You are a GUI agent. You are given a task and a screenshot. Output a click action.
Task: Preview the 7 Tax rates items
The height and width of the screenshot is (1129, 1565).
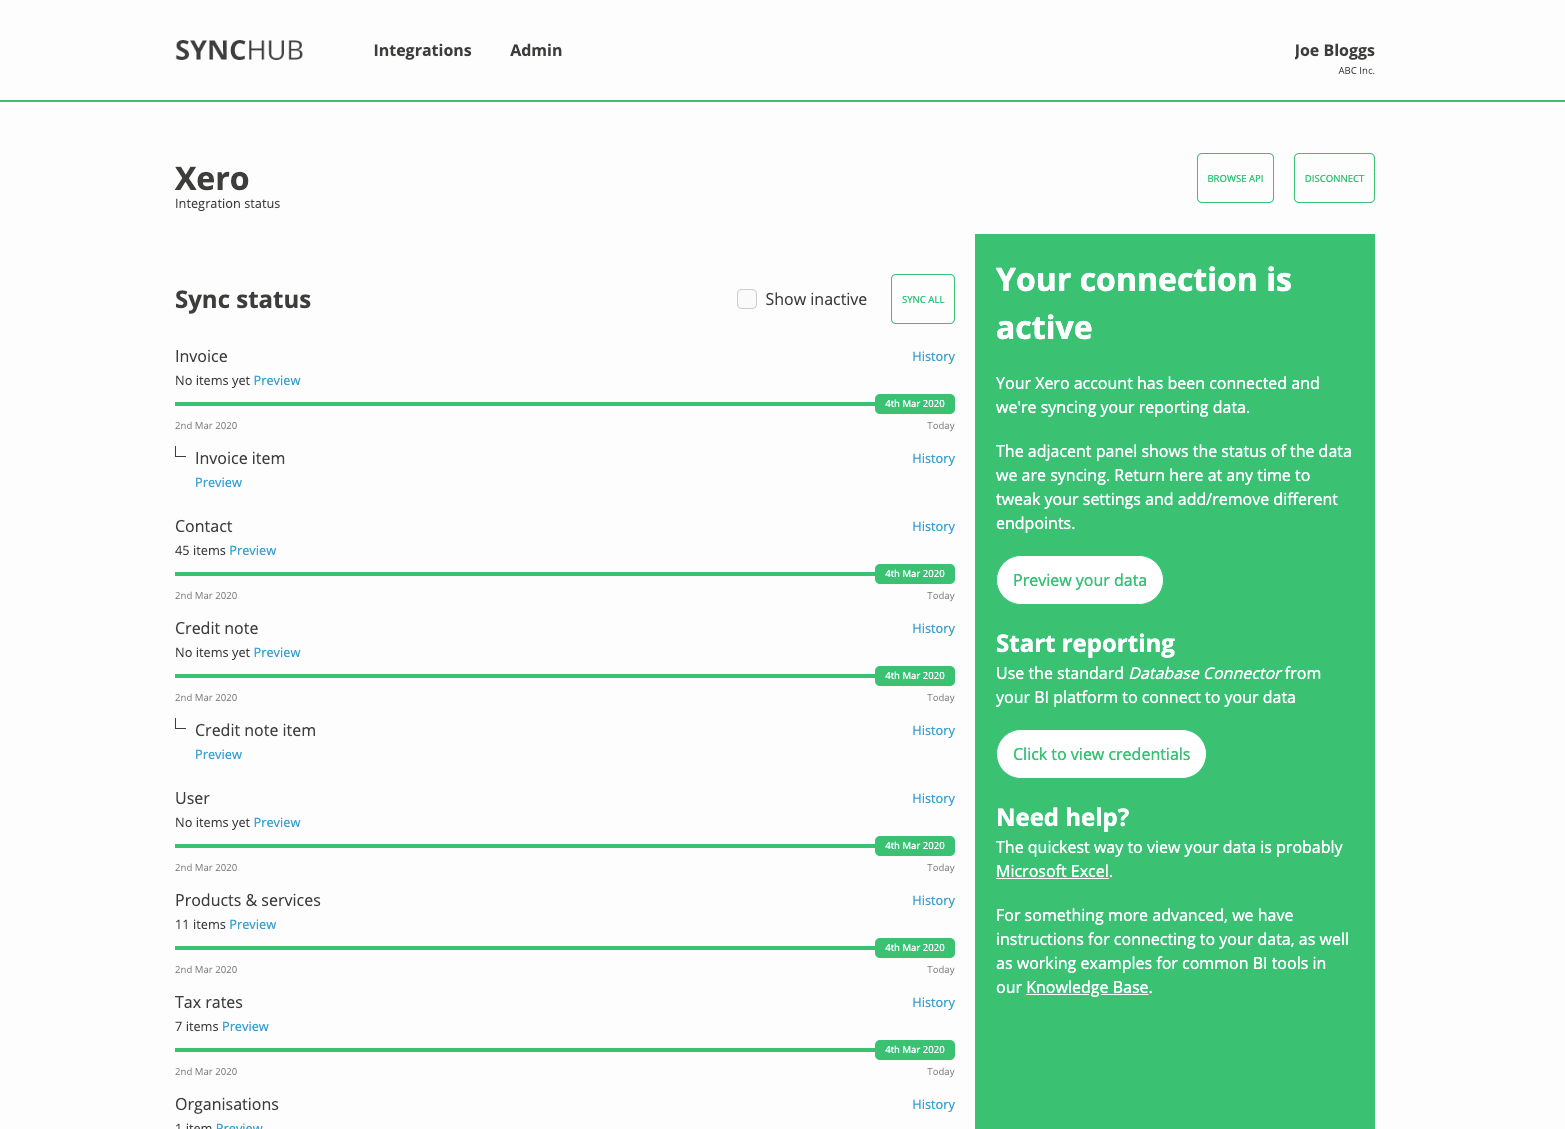[245, 1026]
